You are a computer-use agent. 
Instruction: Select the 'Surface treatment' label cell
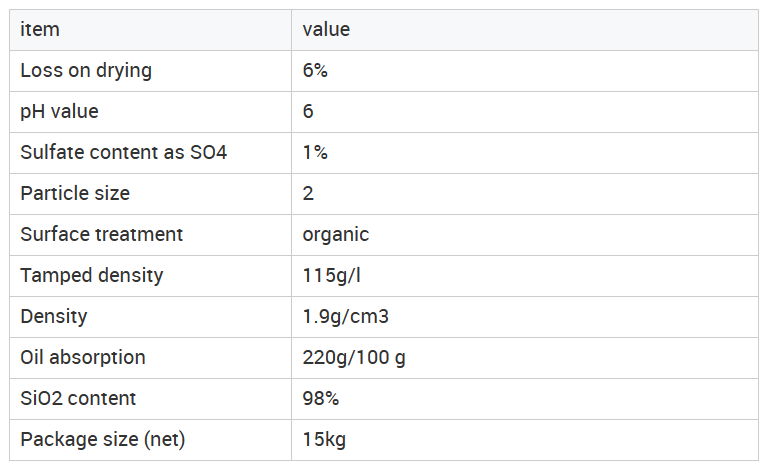(102, 235)
